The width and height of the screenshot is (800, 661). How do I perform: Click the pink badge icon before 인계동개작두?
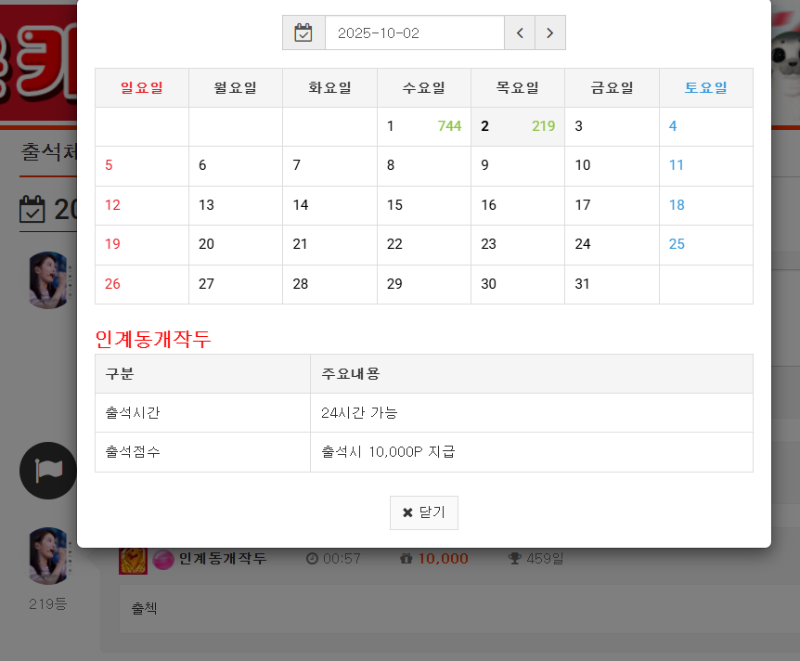(163, 559)
